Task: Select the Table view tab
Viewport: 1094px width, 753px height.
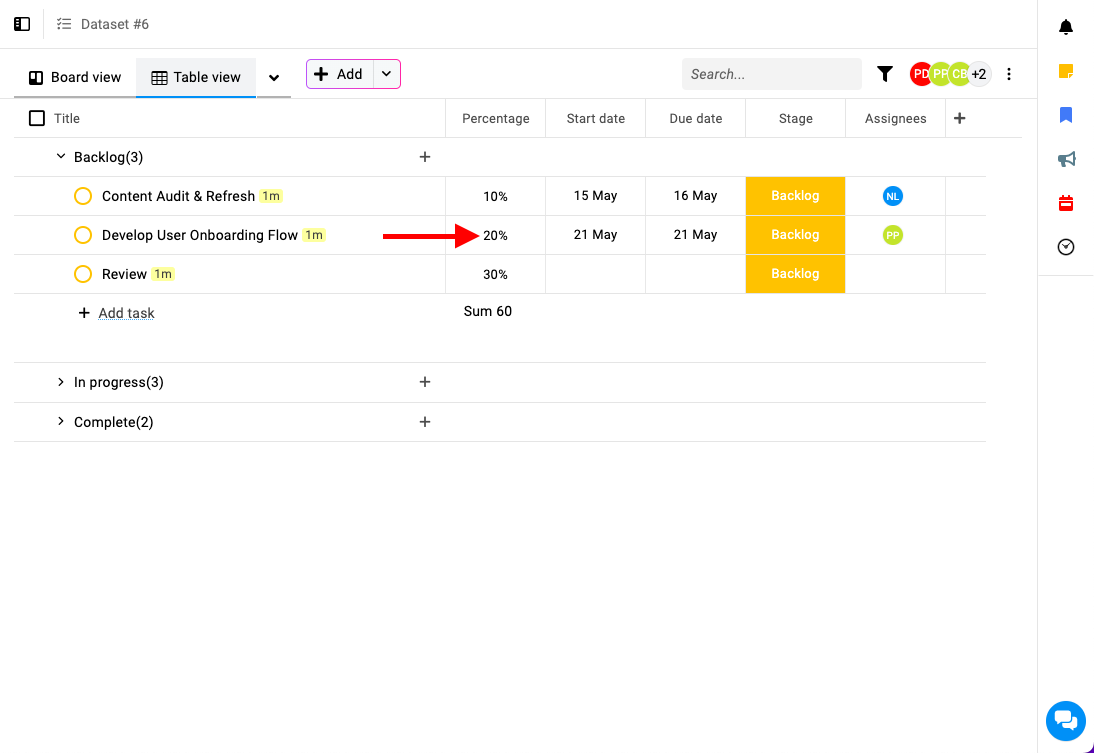Action: click(196, 77)
